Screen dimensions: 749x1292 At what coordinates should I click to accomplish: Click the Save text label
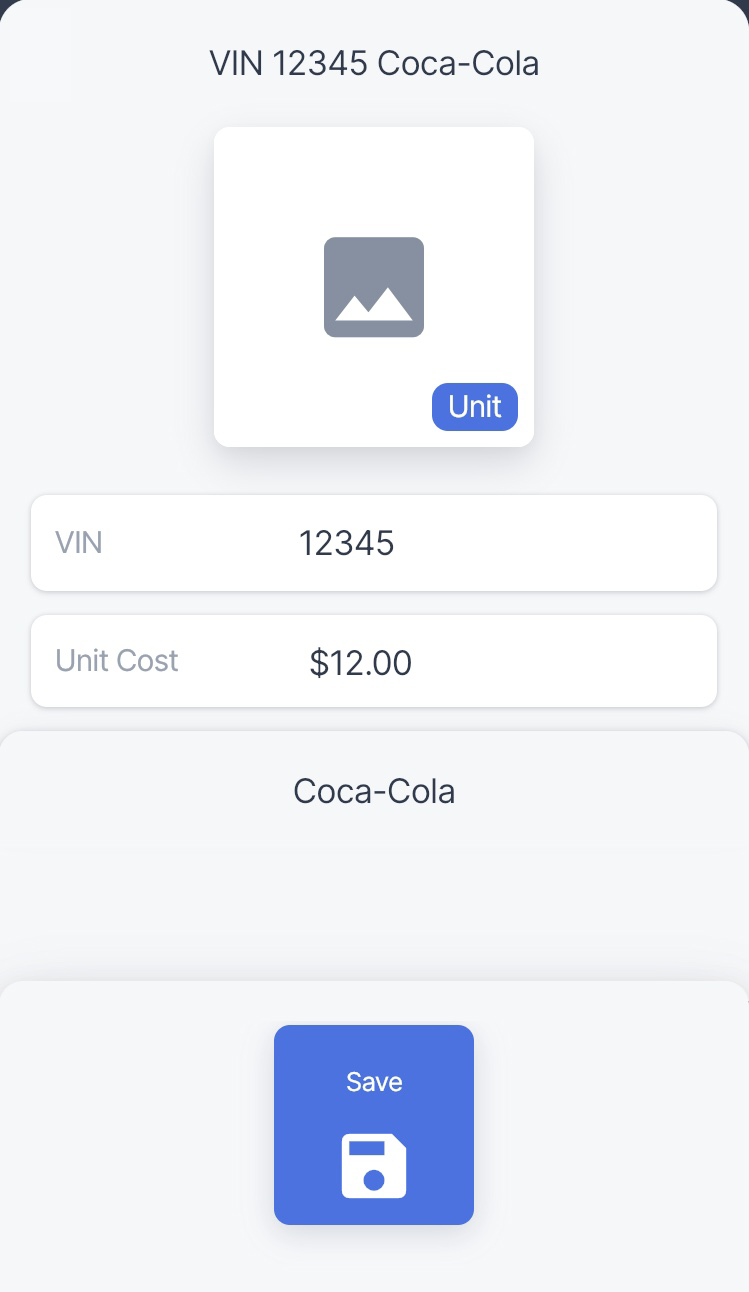pyautogui.click(x=374, y=1082)
